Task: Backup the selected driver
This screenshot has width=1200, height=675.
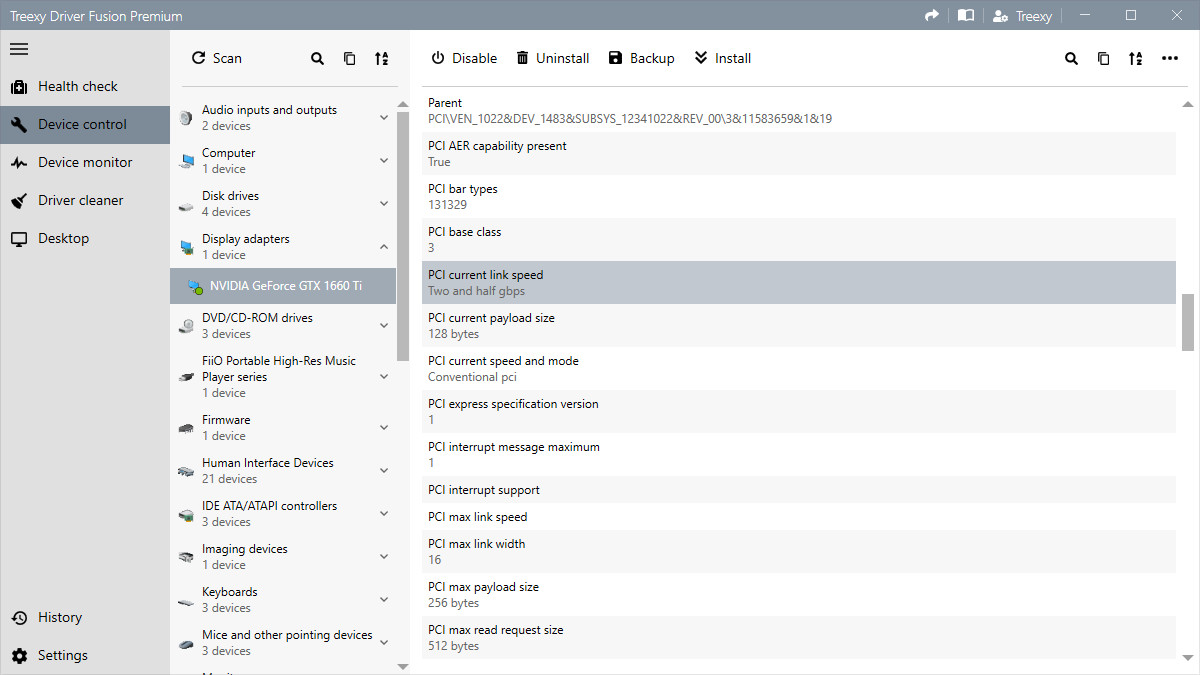Action: point(641,58)
